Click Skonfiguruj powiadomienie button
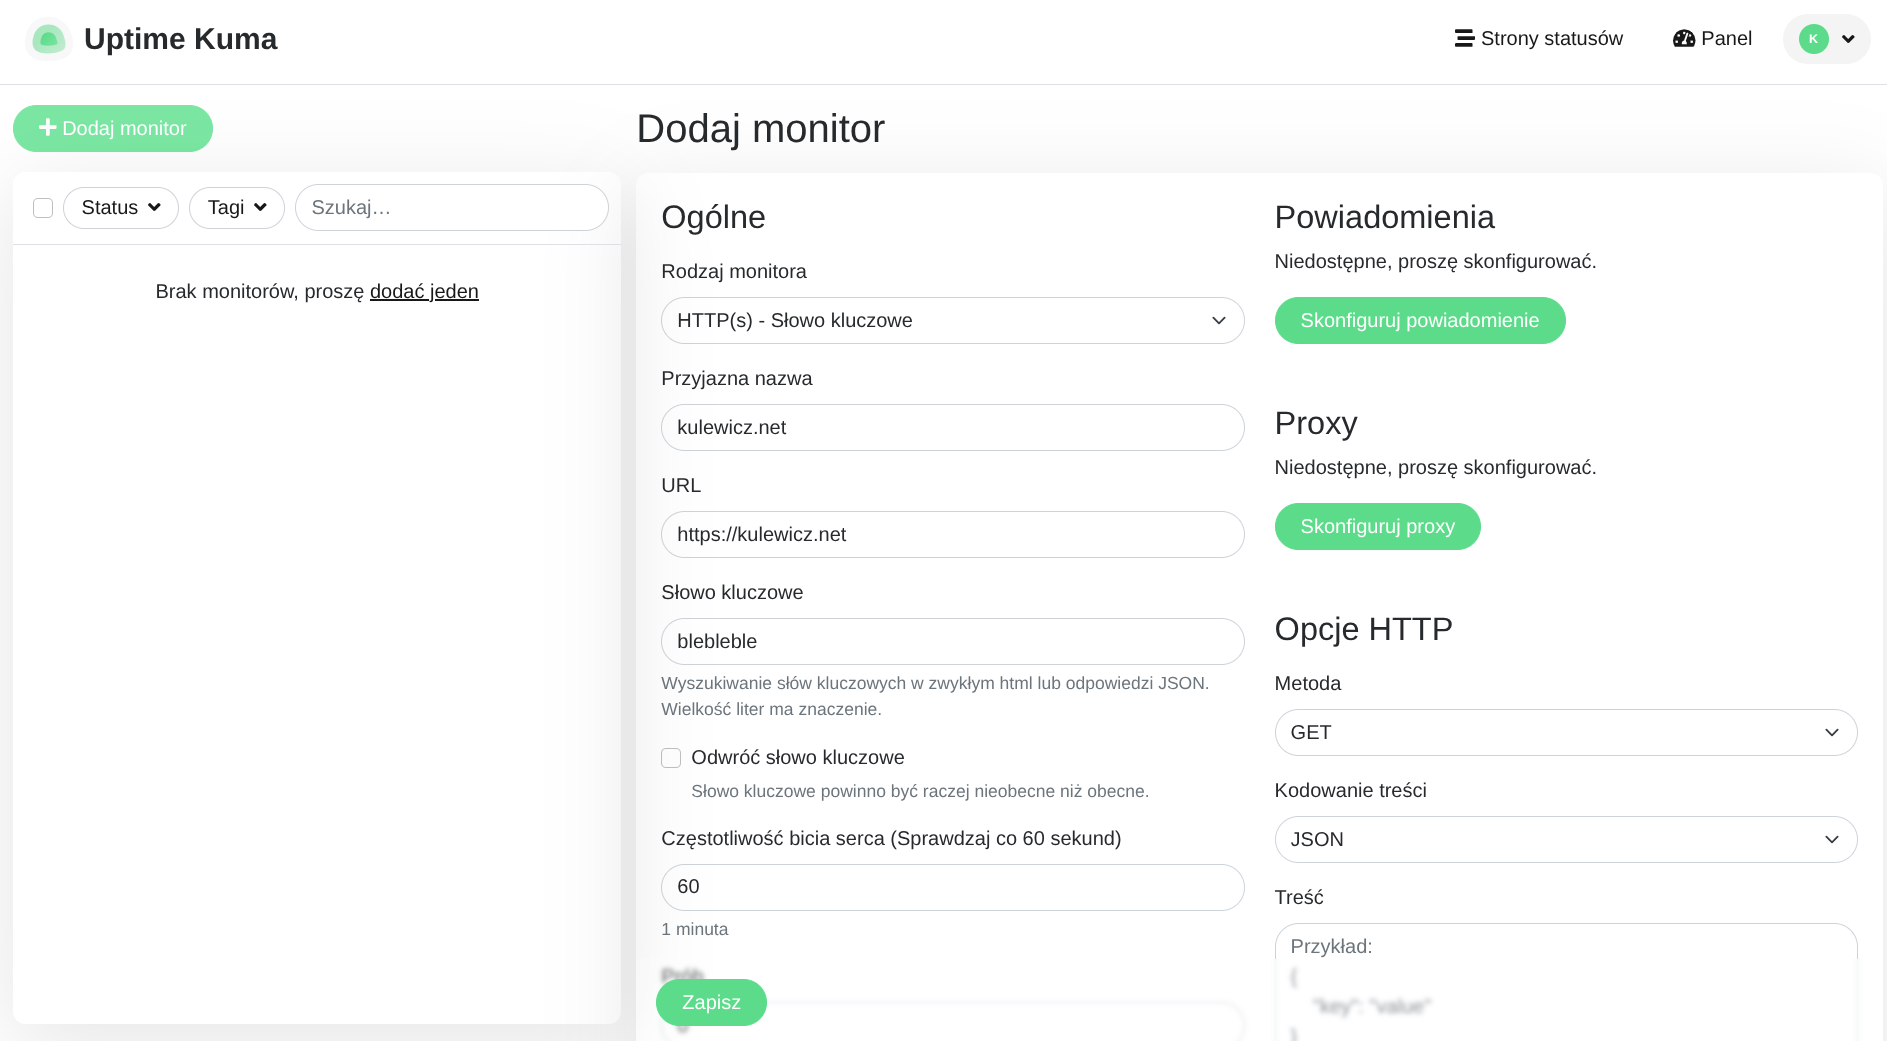 tap(1420, 321)
